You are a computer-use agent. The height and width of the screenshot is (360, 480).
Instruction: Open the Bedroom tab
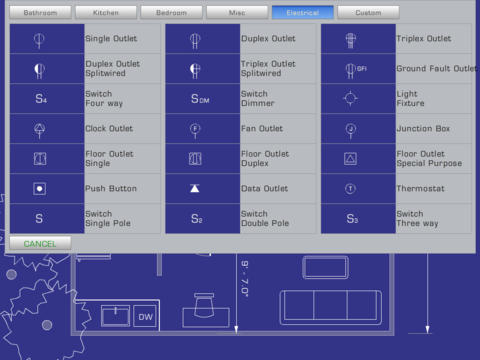[171, 12]
